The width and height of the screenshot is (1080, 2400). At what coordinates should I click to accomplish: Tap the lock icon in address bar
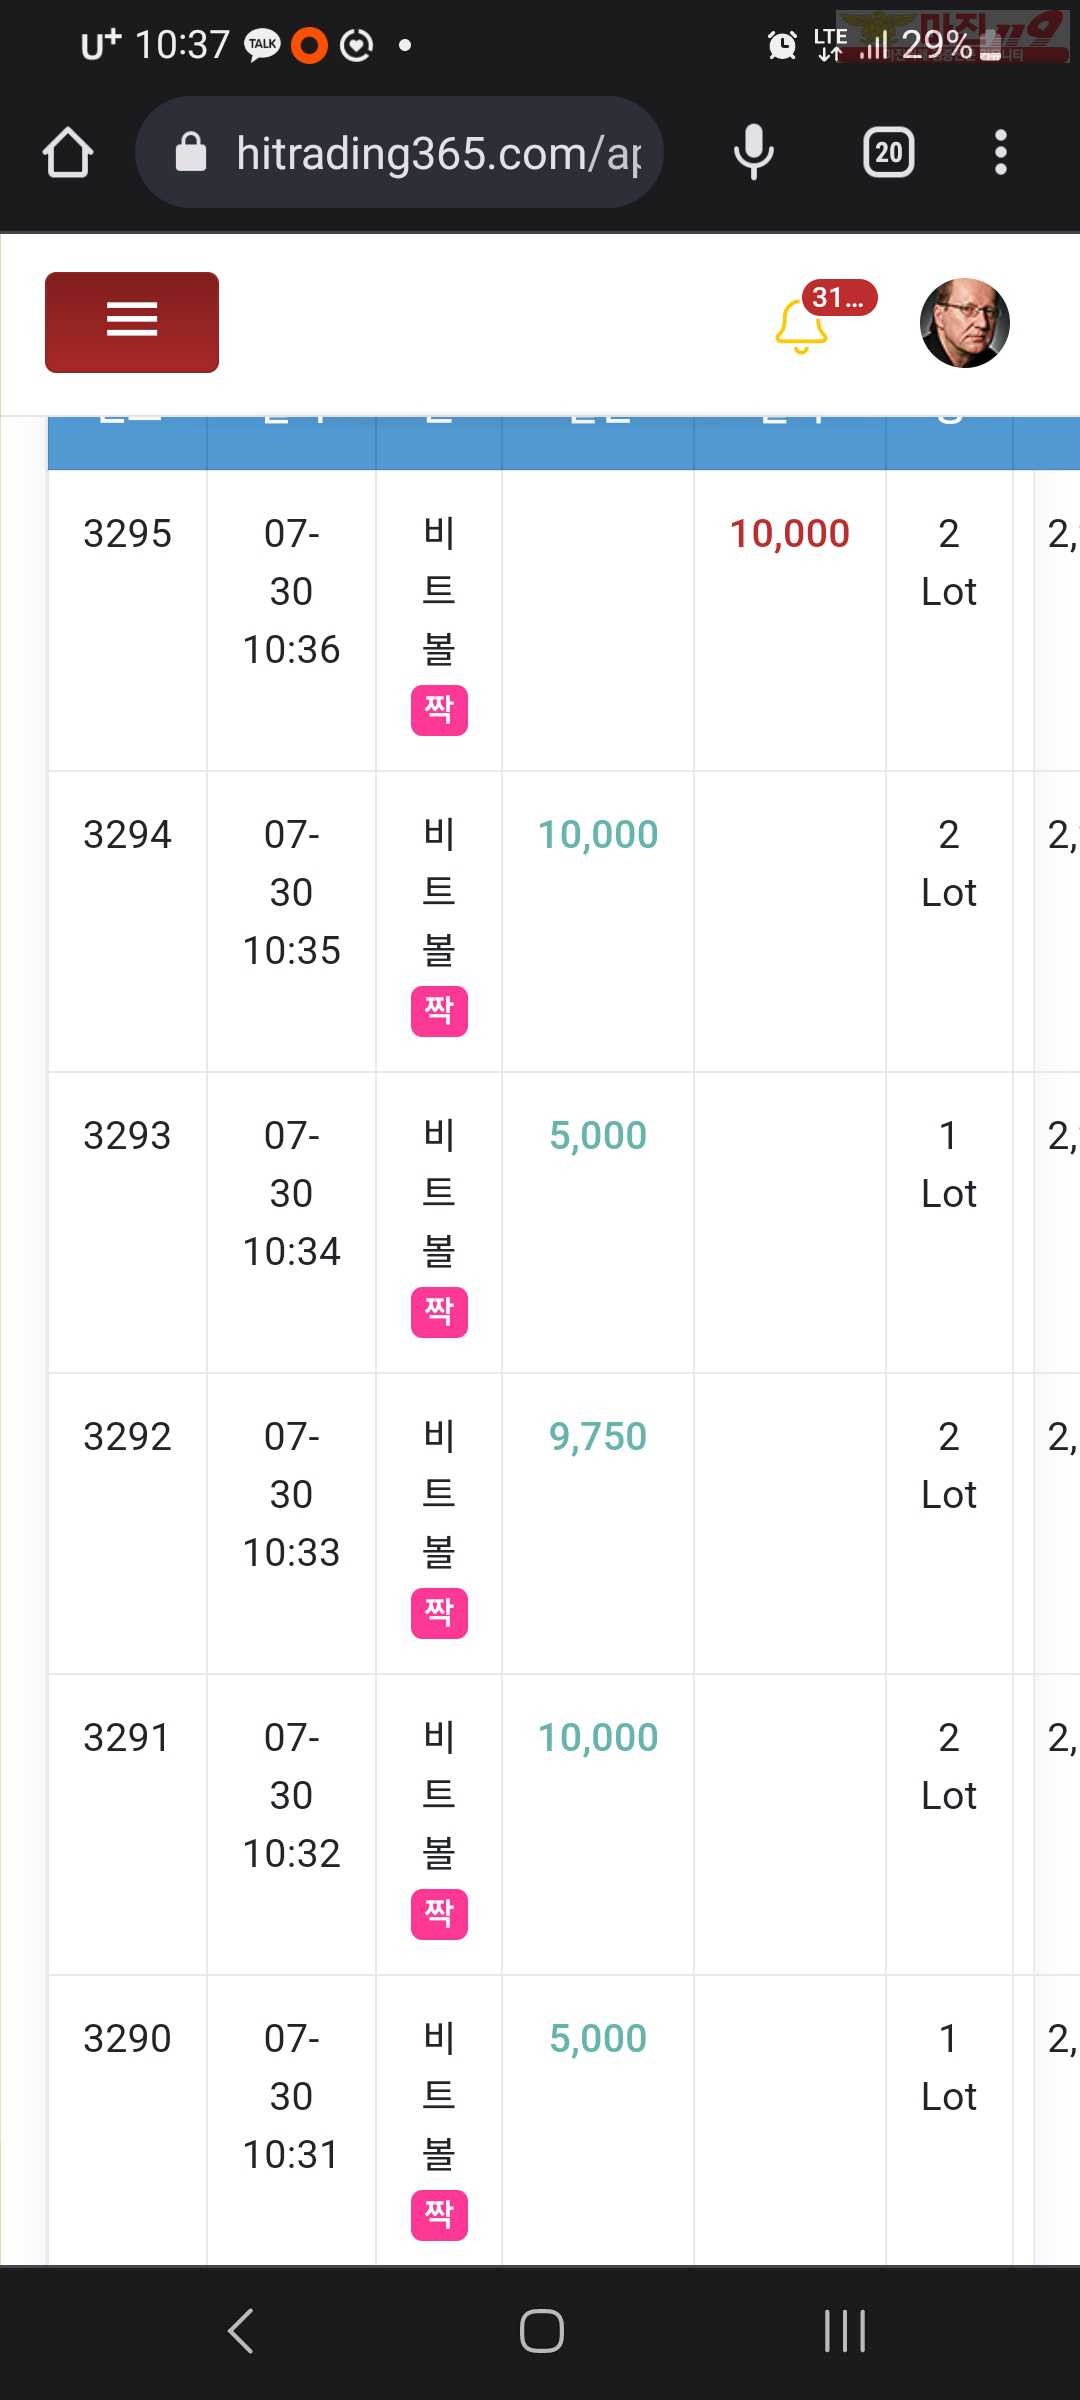click(191, 153)
